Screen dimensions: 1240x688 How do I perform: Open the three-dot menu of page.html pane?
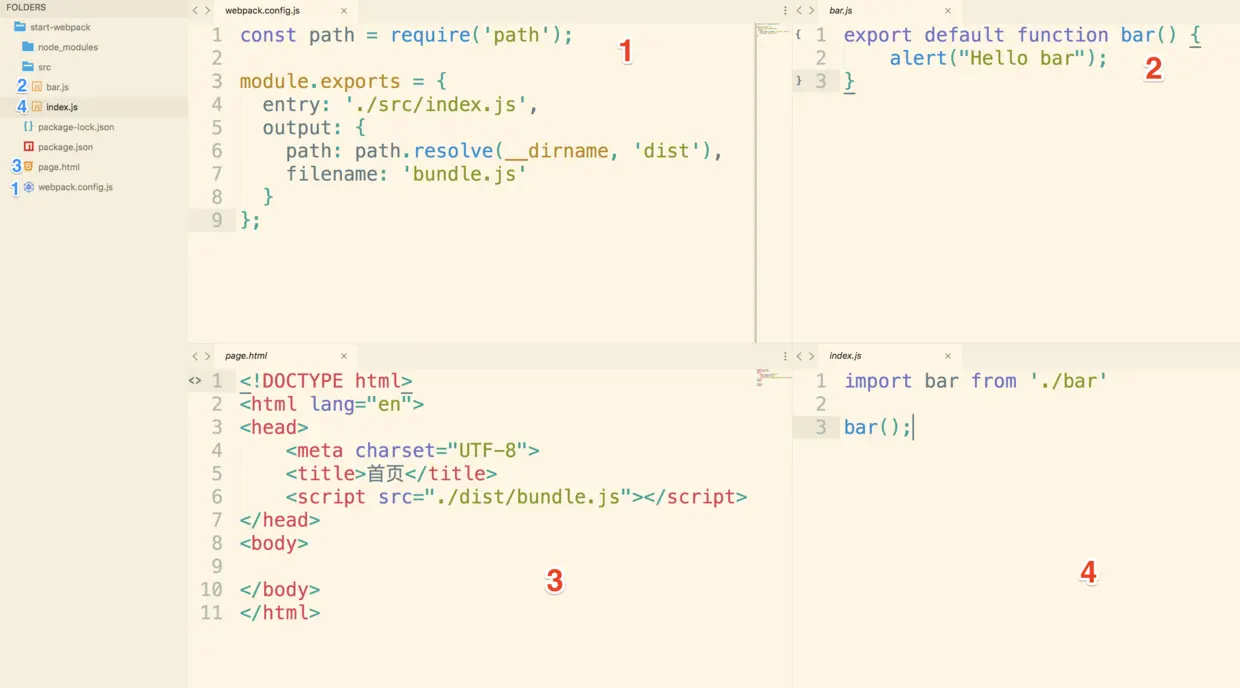785,356
